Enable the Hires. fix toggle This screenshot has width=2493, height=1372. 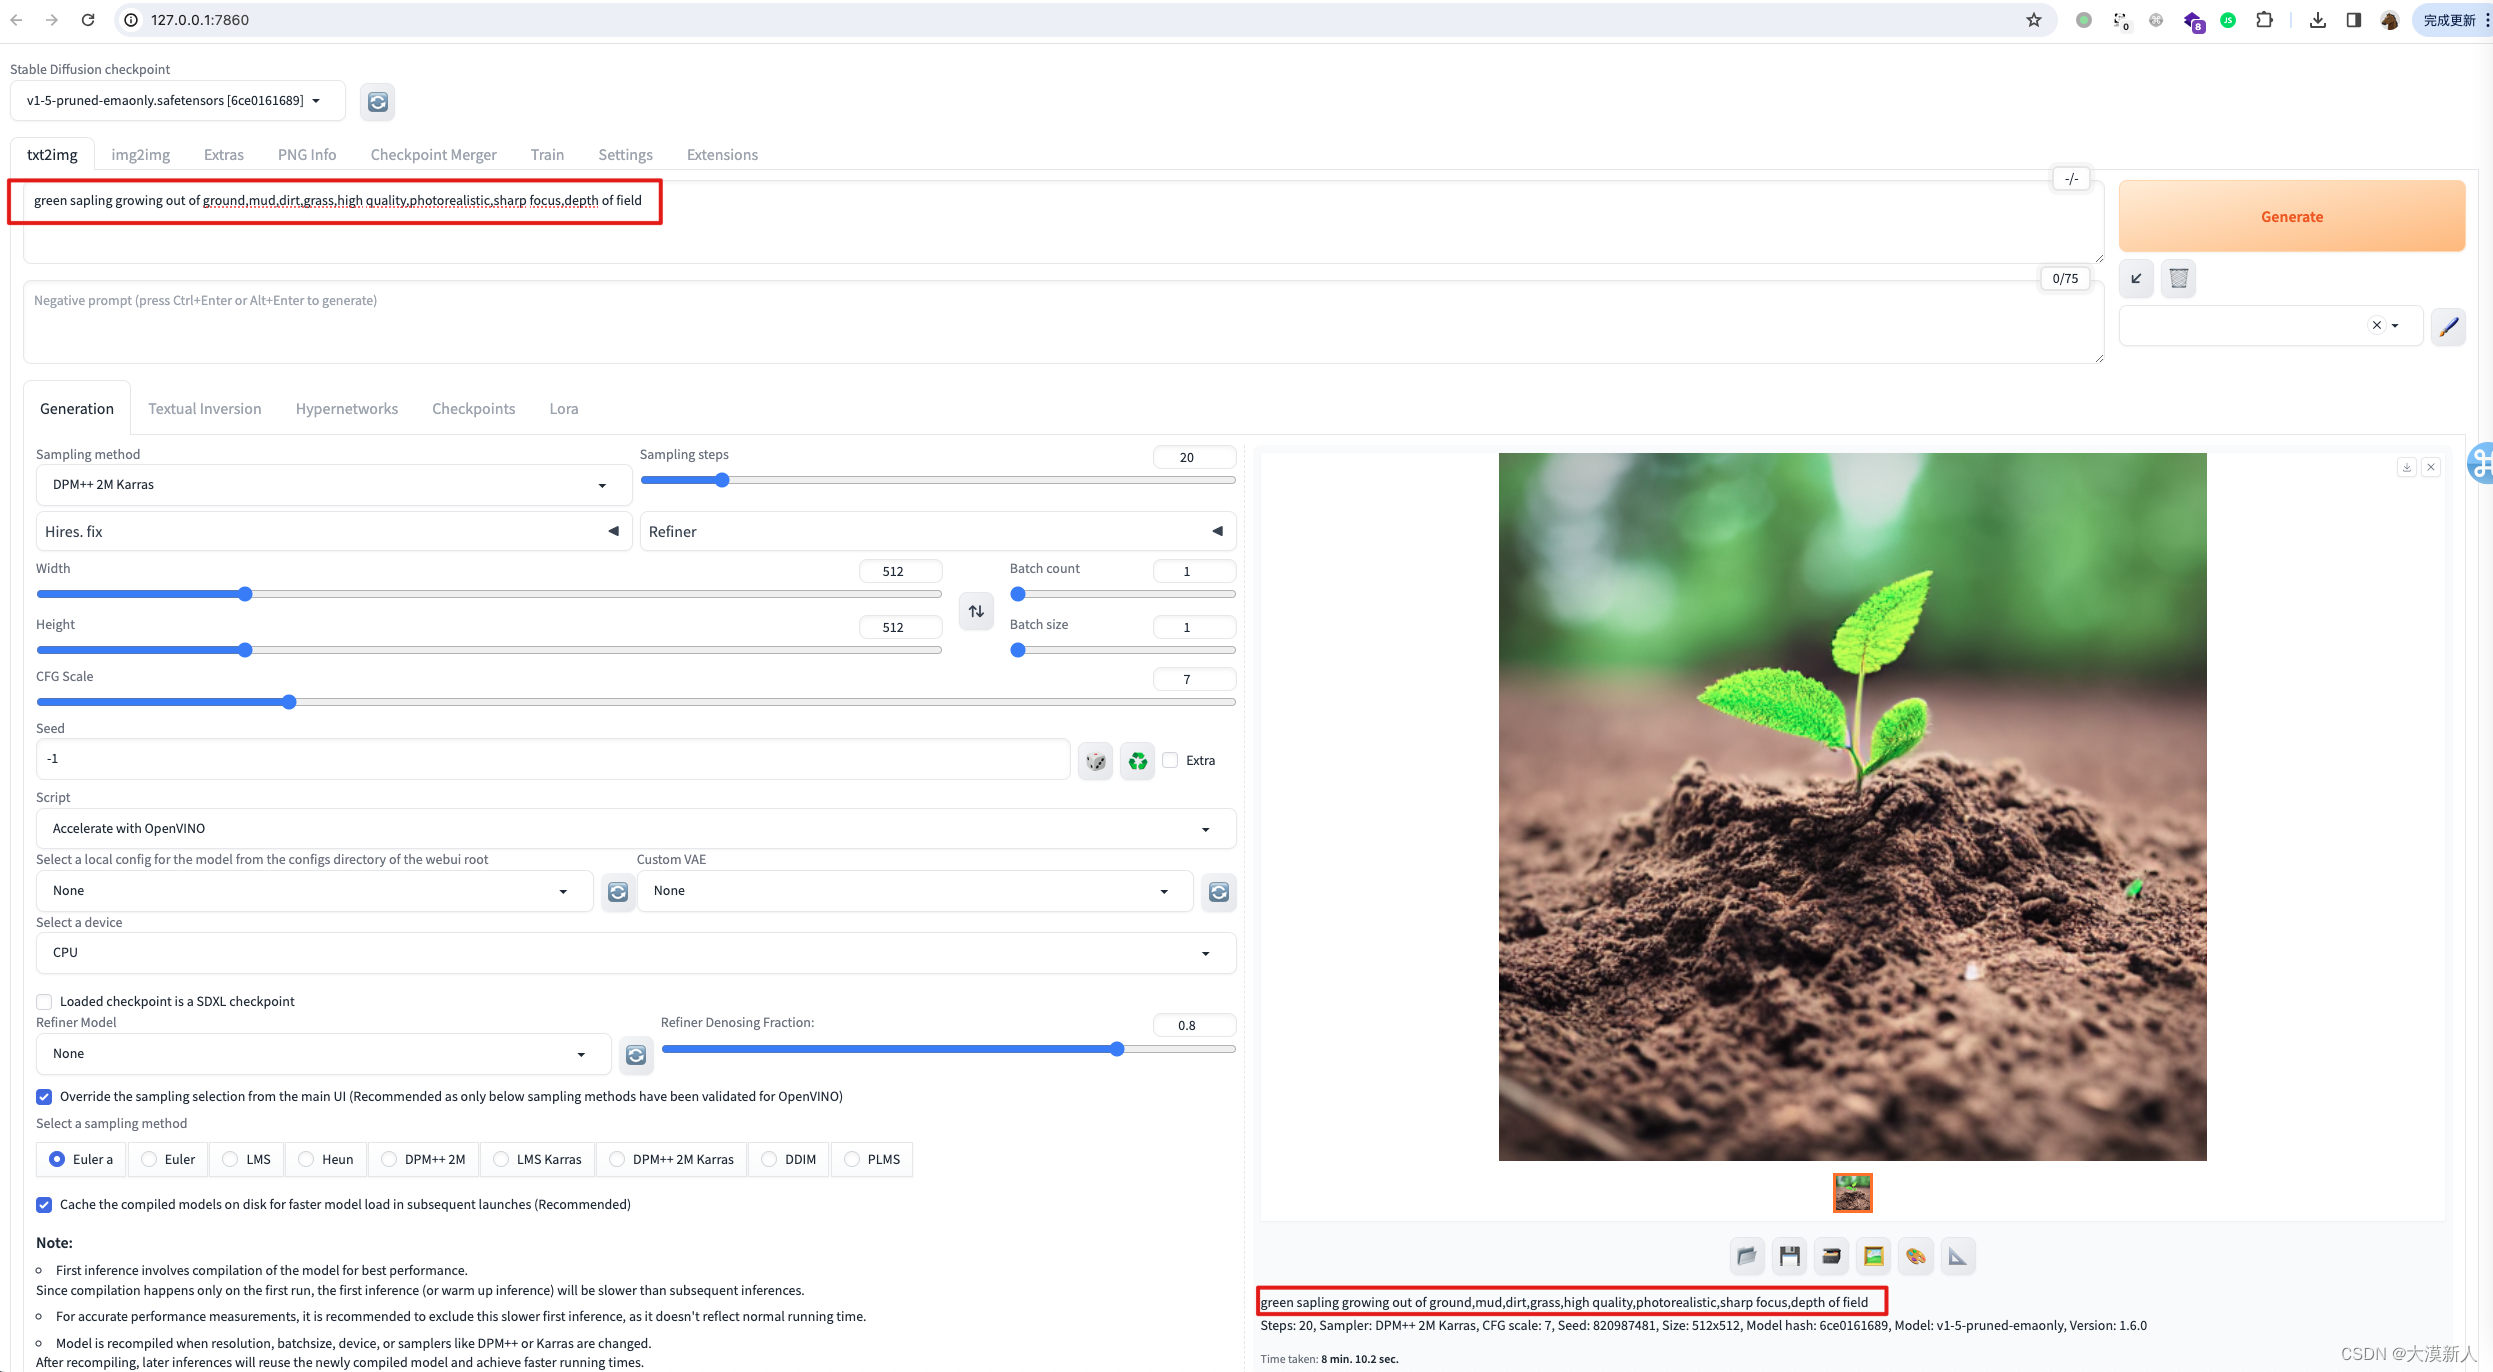pyautogui.click(x=611, y=531)
